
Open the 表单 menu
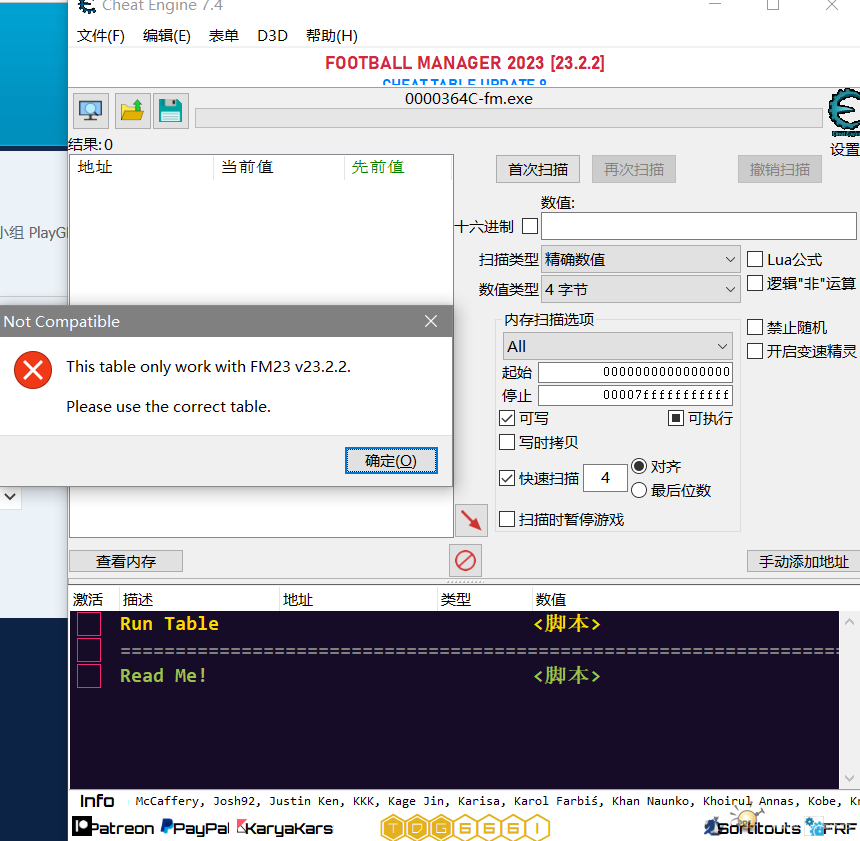(224, 36)
